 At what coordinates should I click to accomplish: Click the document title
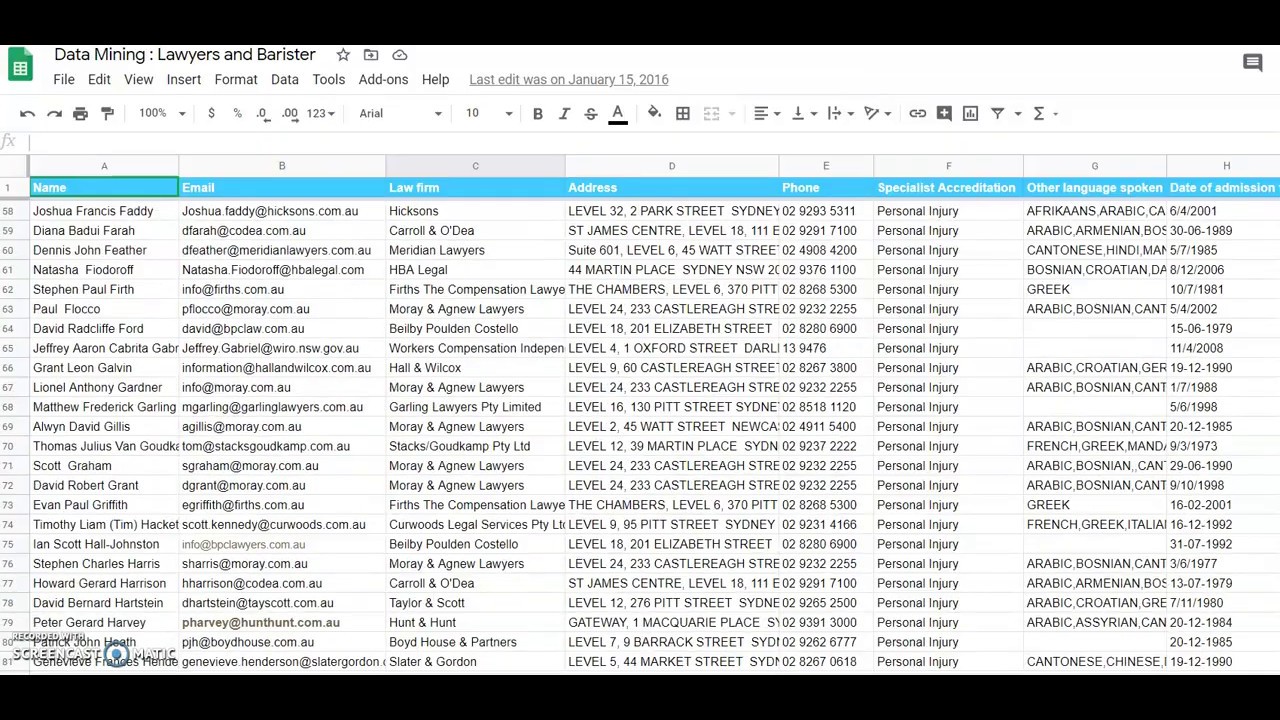pyautogui.click(x=185, y=55)
